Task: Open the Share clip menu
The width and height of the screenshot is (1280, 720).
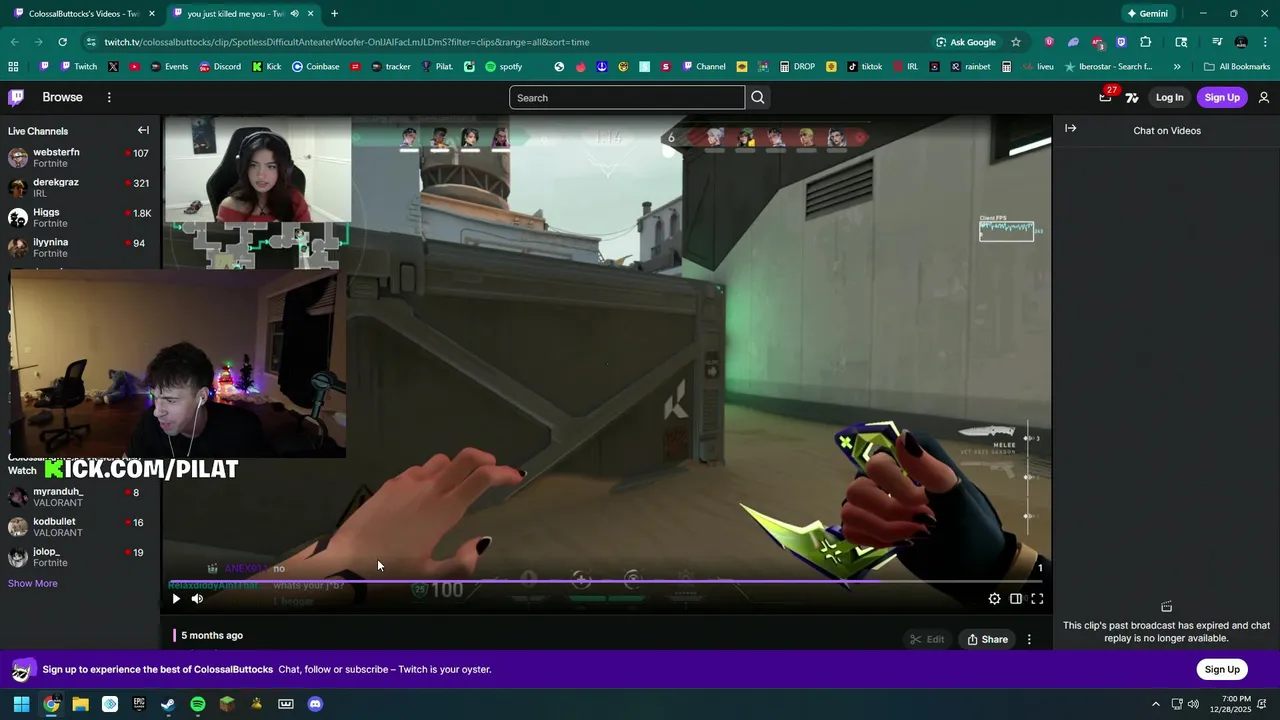Action: tap(987, 639)
